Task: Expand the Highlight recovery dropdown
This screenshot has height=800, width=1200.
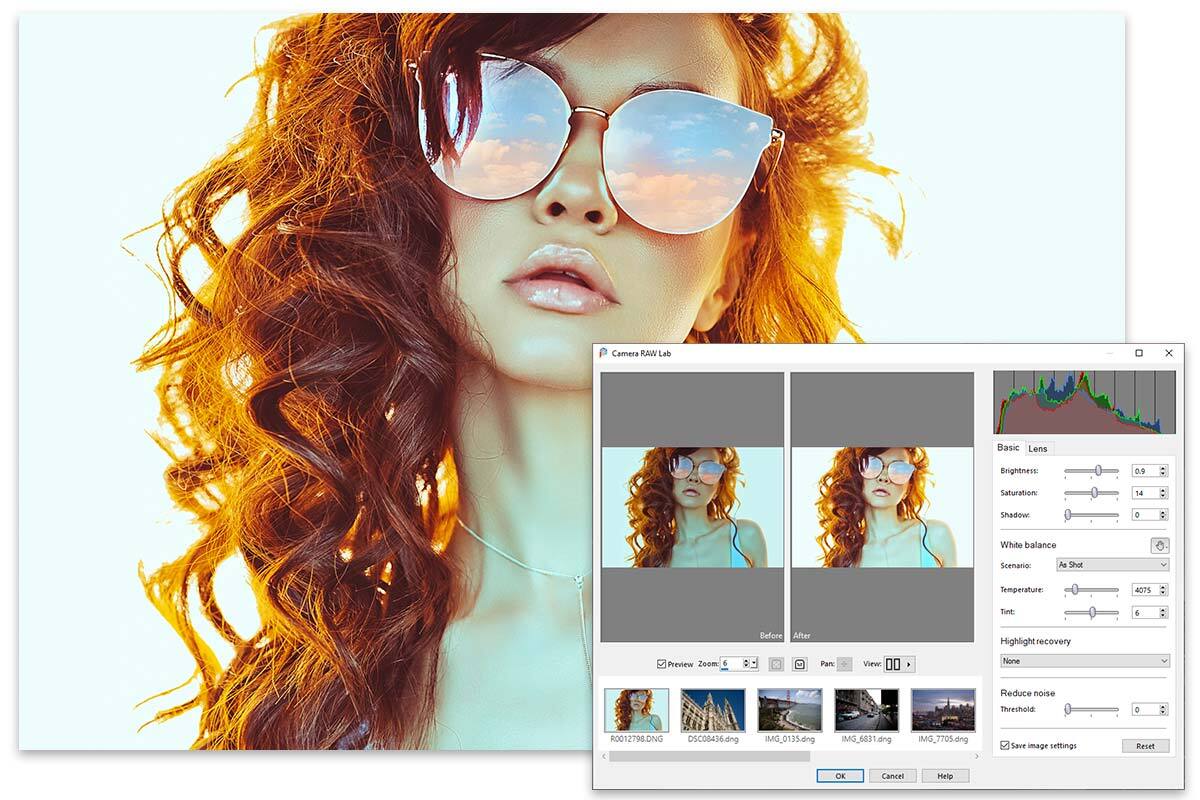Action: (x=1084, y=661)
